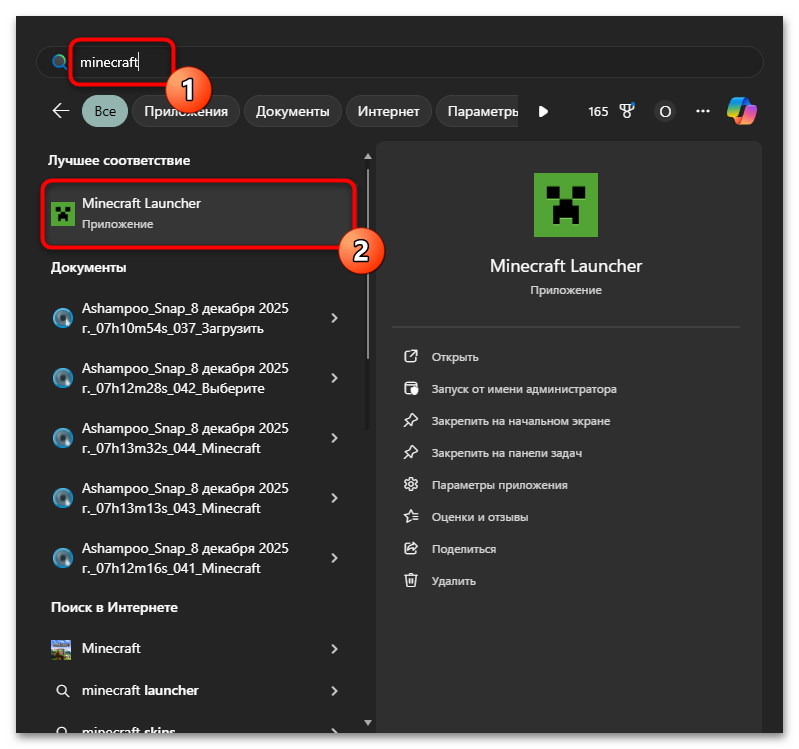Open Minecraft Launcher best match result
The image size is (799, 749).
[x=198, y=212]
